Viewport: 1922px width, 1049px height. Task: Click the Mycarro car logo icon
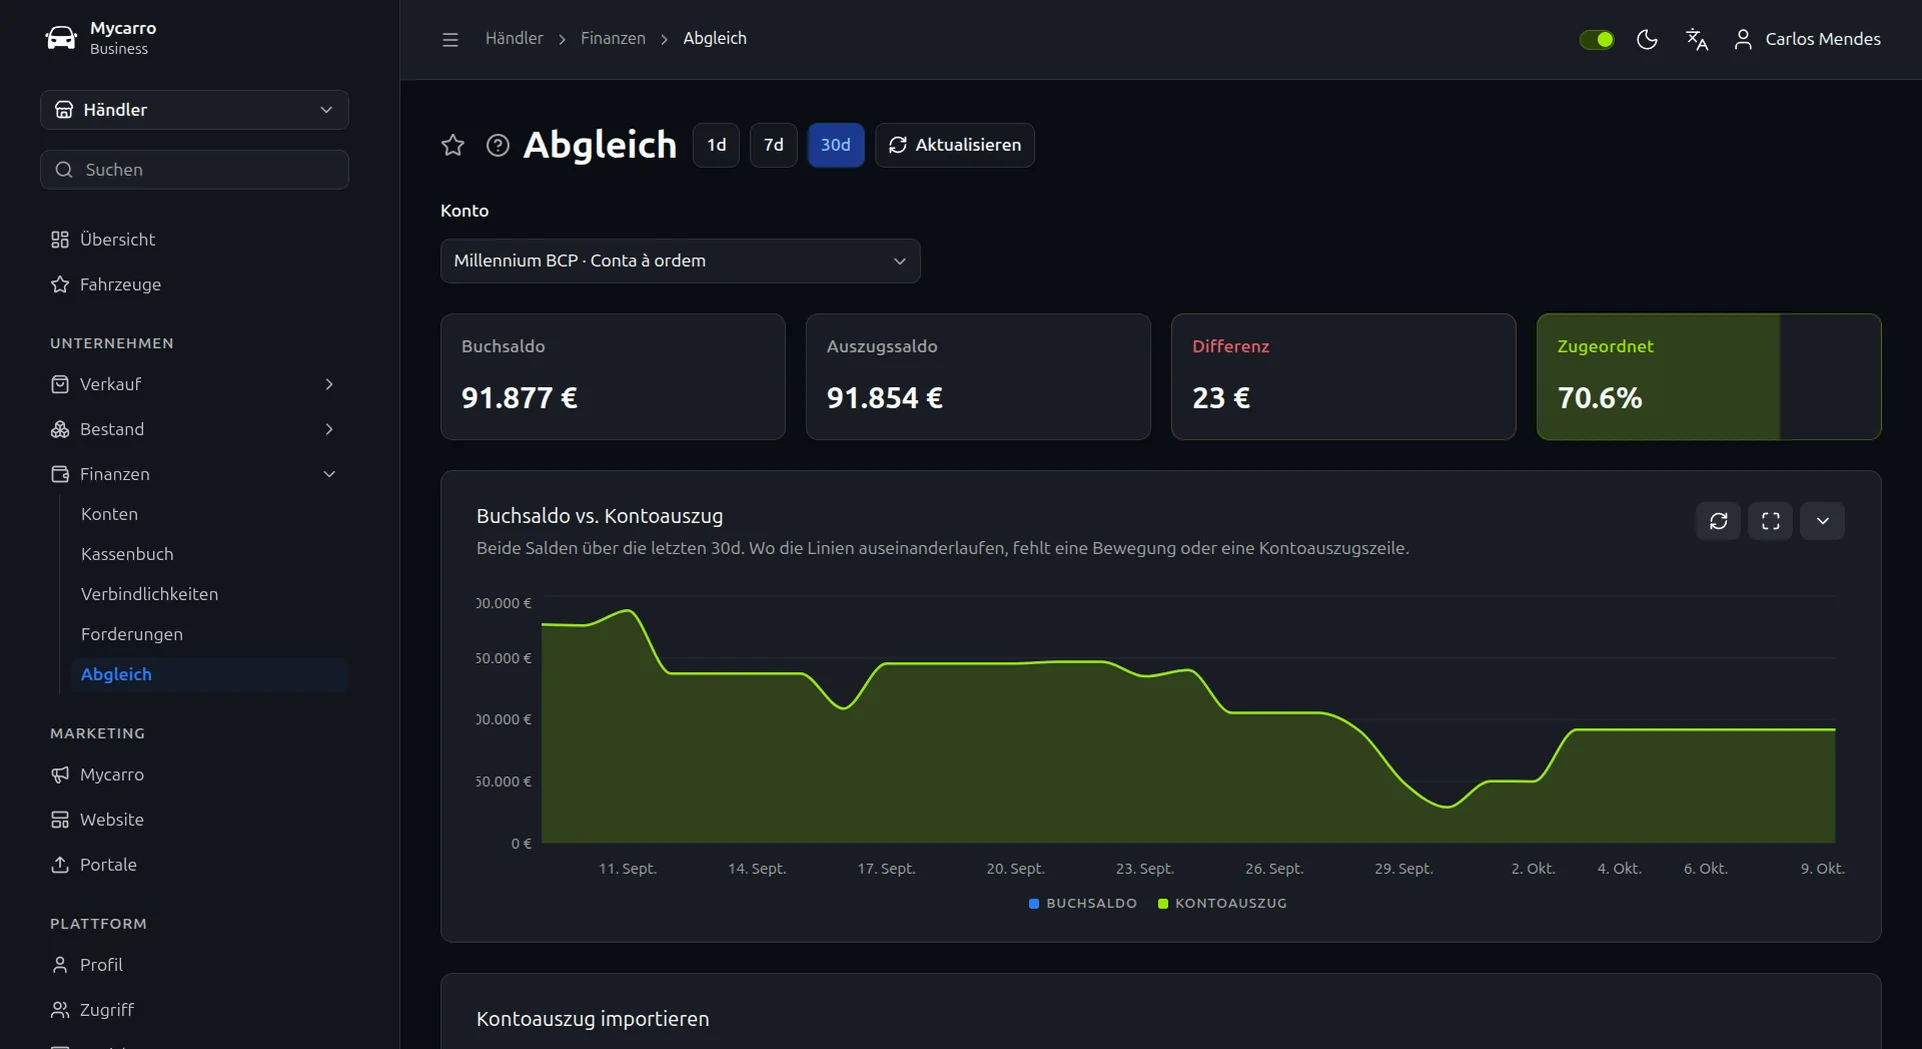tap(61, 38)
